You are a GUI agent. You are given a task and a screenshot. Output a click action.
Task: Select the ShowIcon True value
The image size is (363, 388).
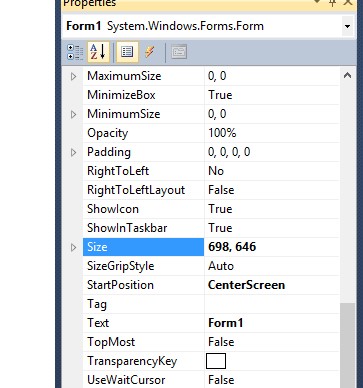[272, 209]
